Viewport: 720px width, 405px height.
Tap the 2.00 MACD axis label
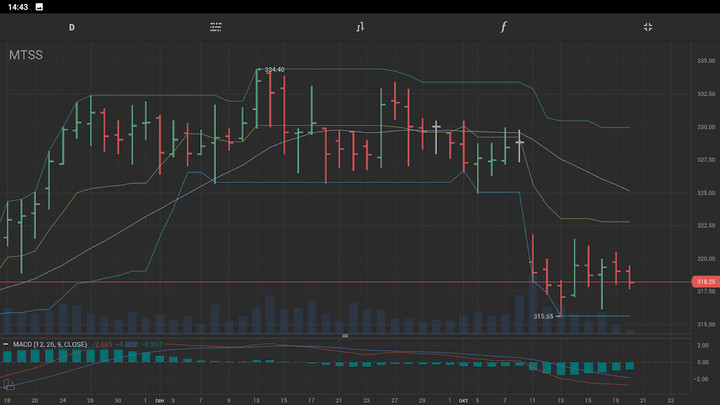[x=703, y=345]
